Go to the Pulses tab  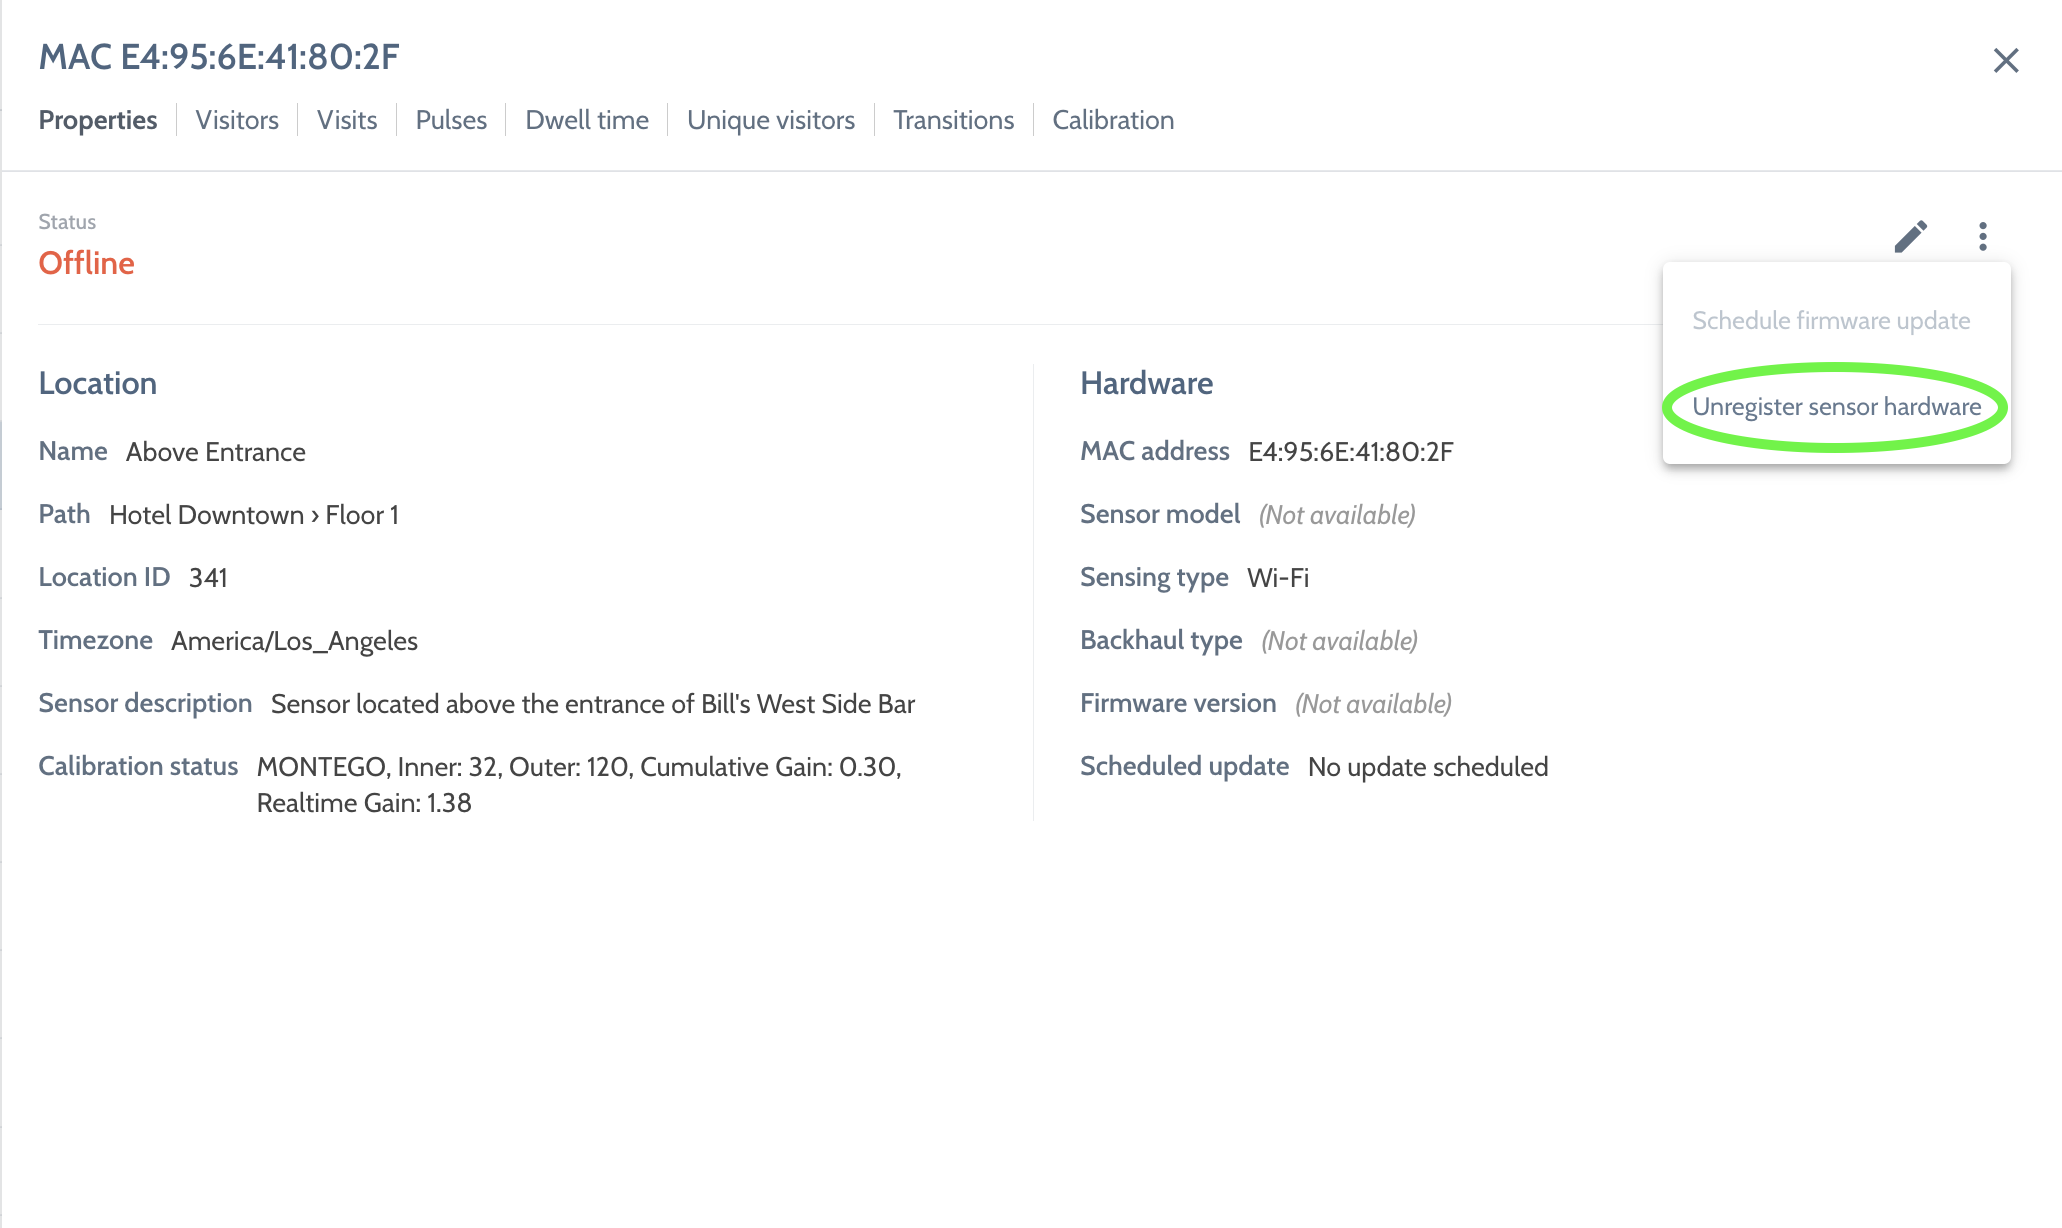click(451, 120)
